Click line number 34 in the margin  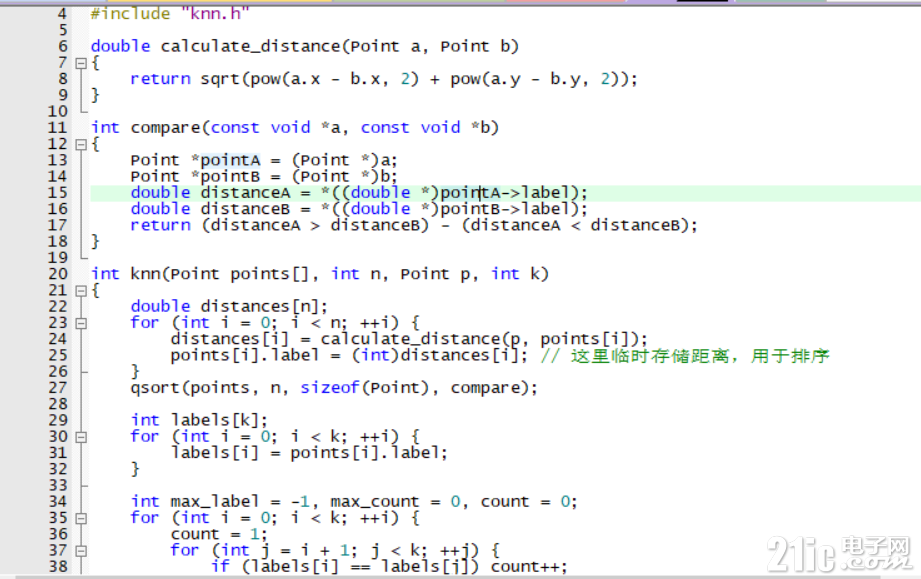[58, 502]
